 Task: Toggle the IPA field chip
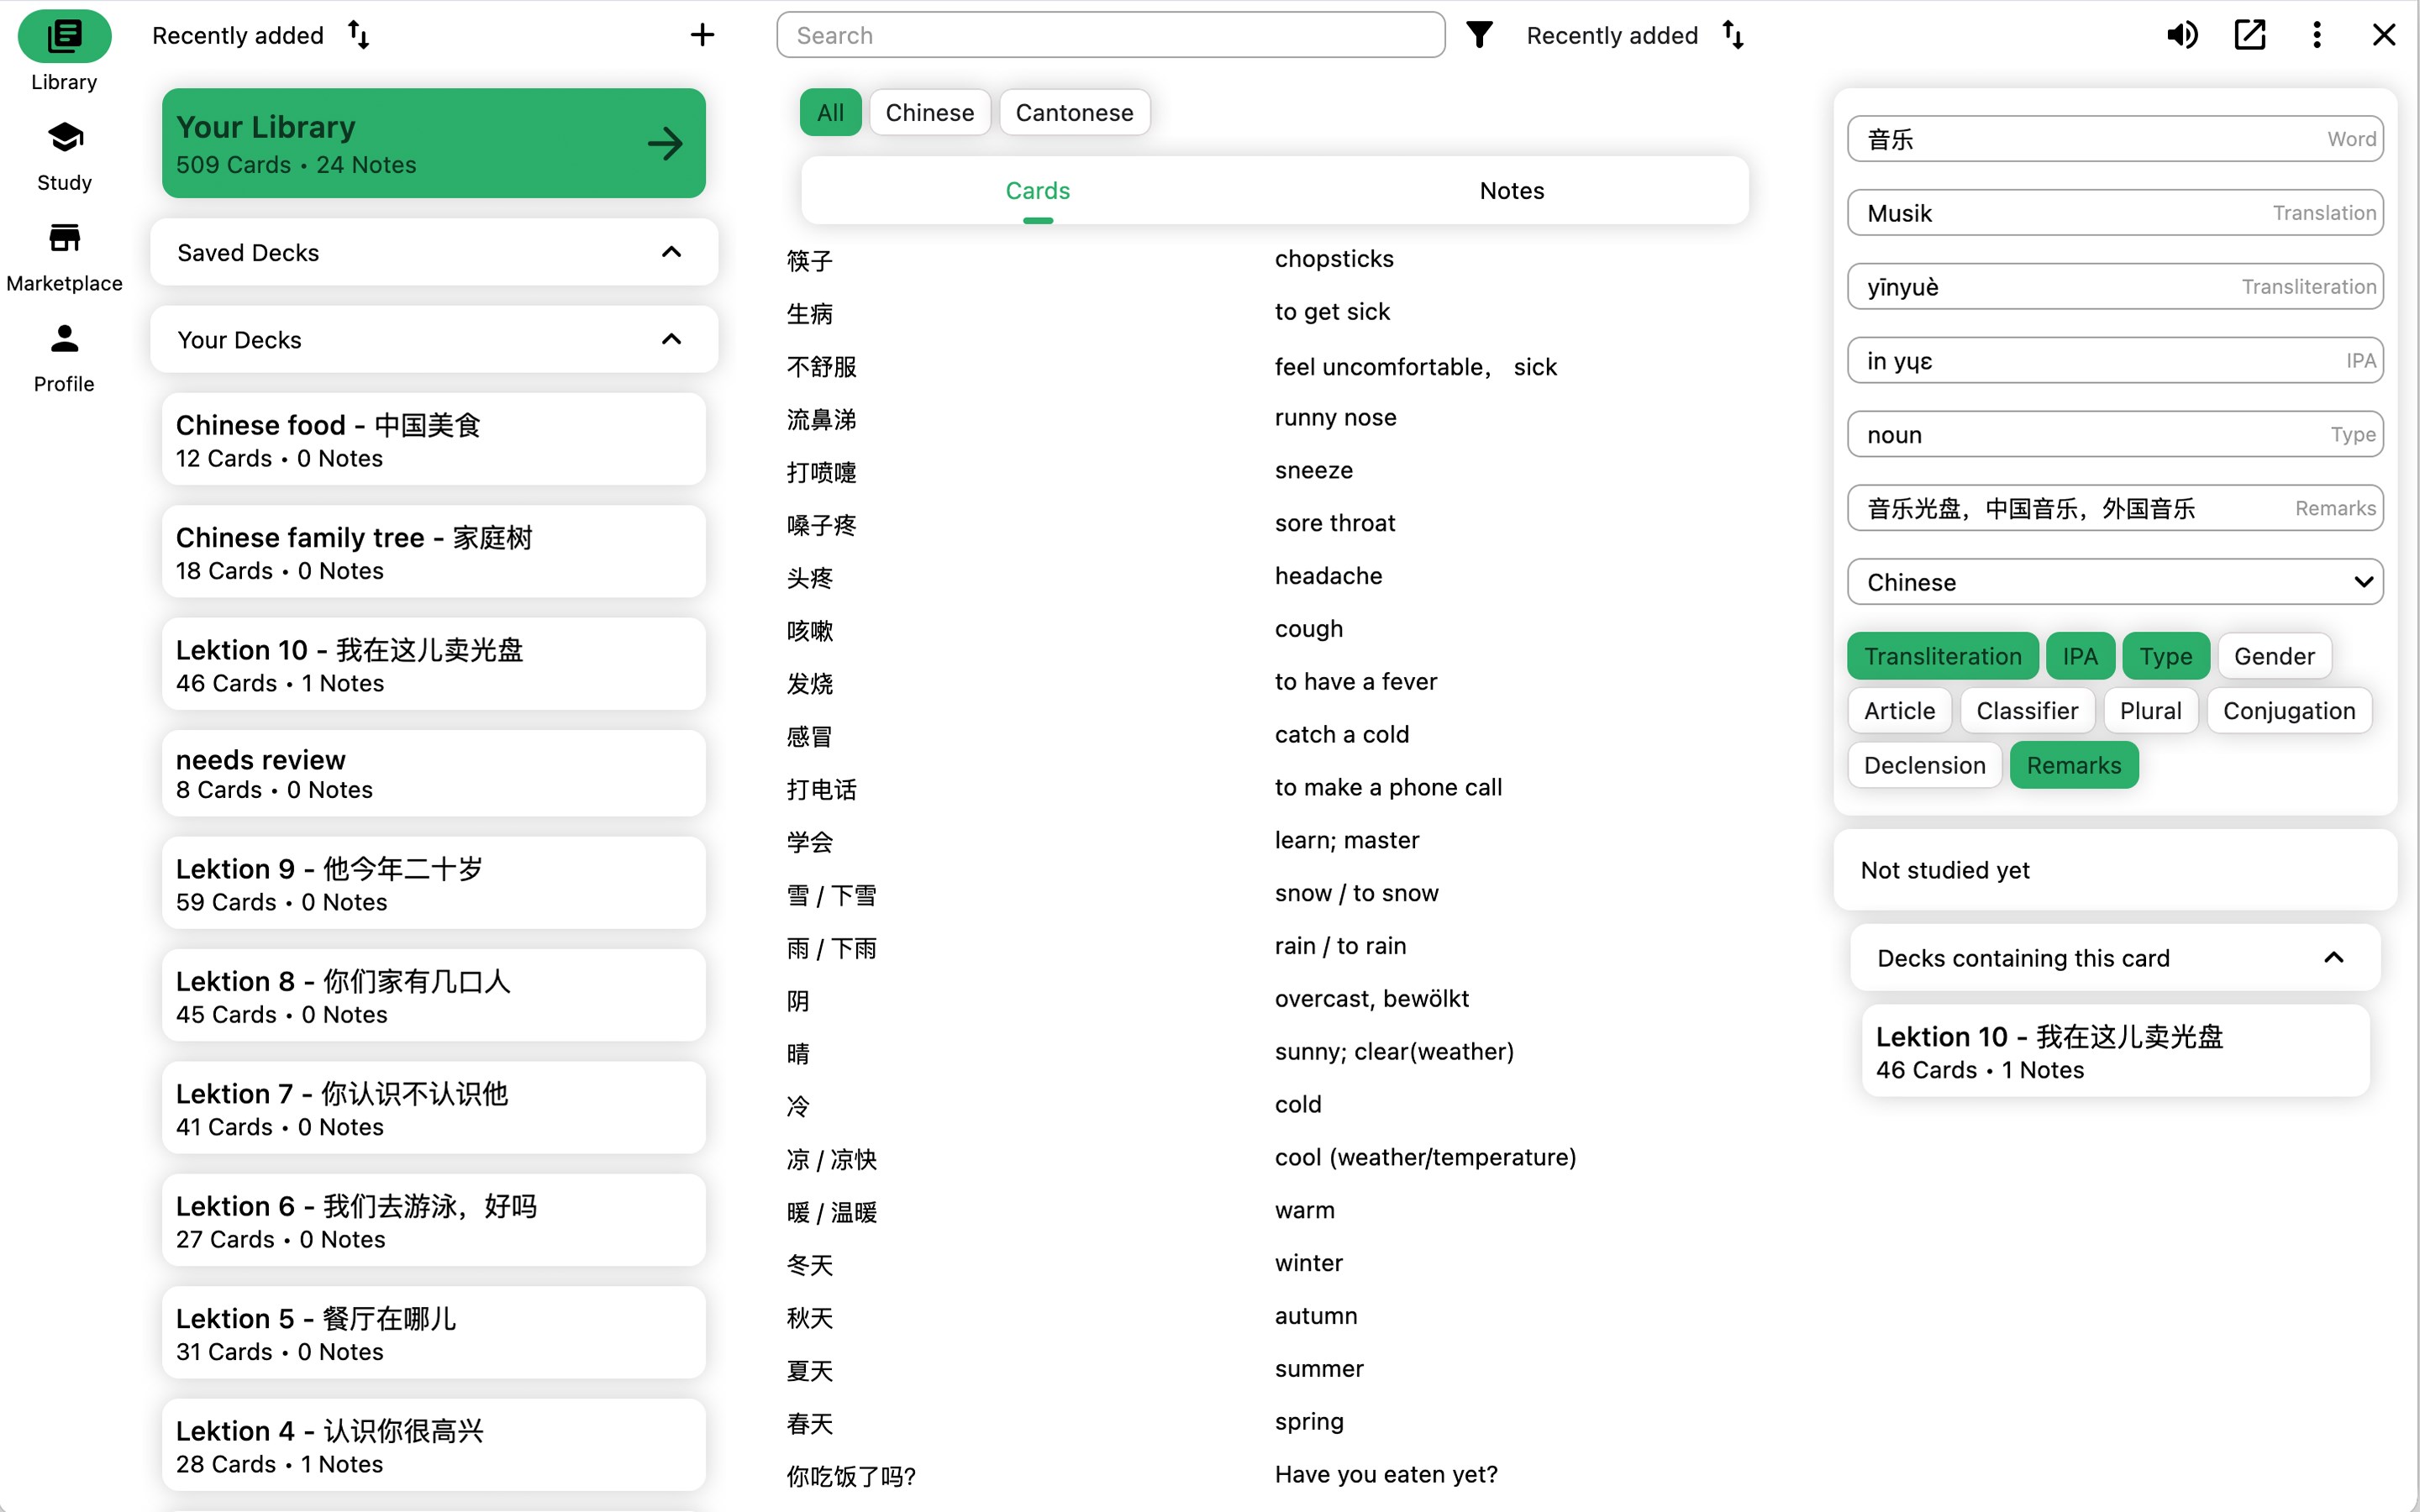pos(2079,656)
